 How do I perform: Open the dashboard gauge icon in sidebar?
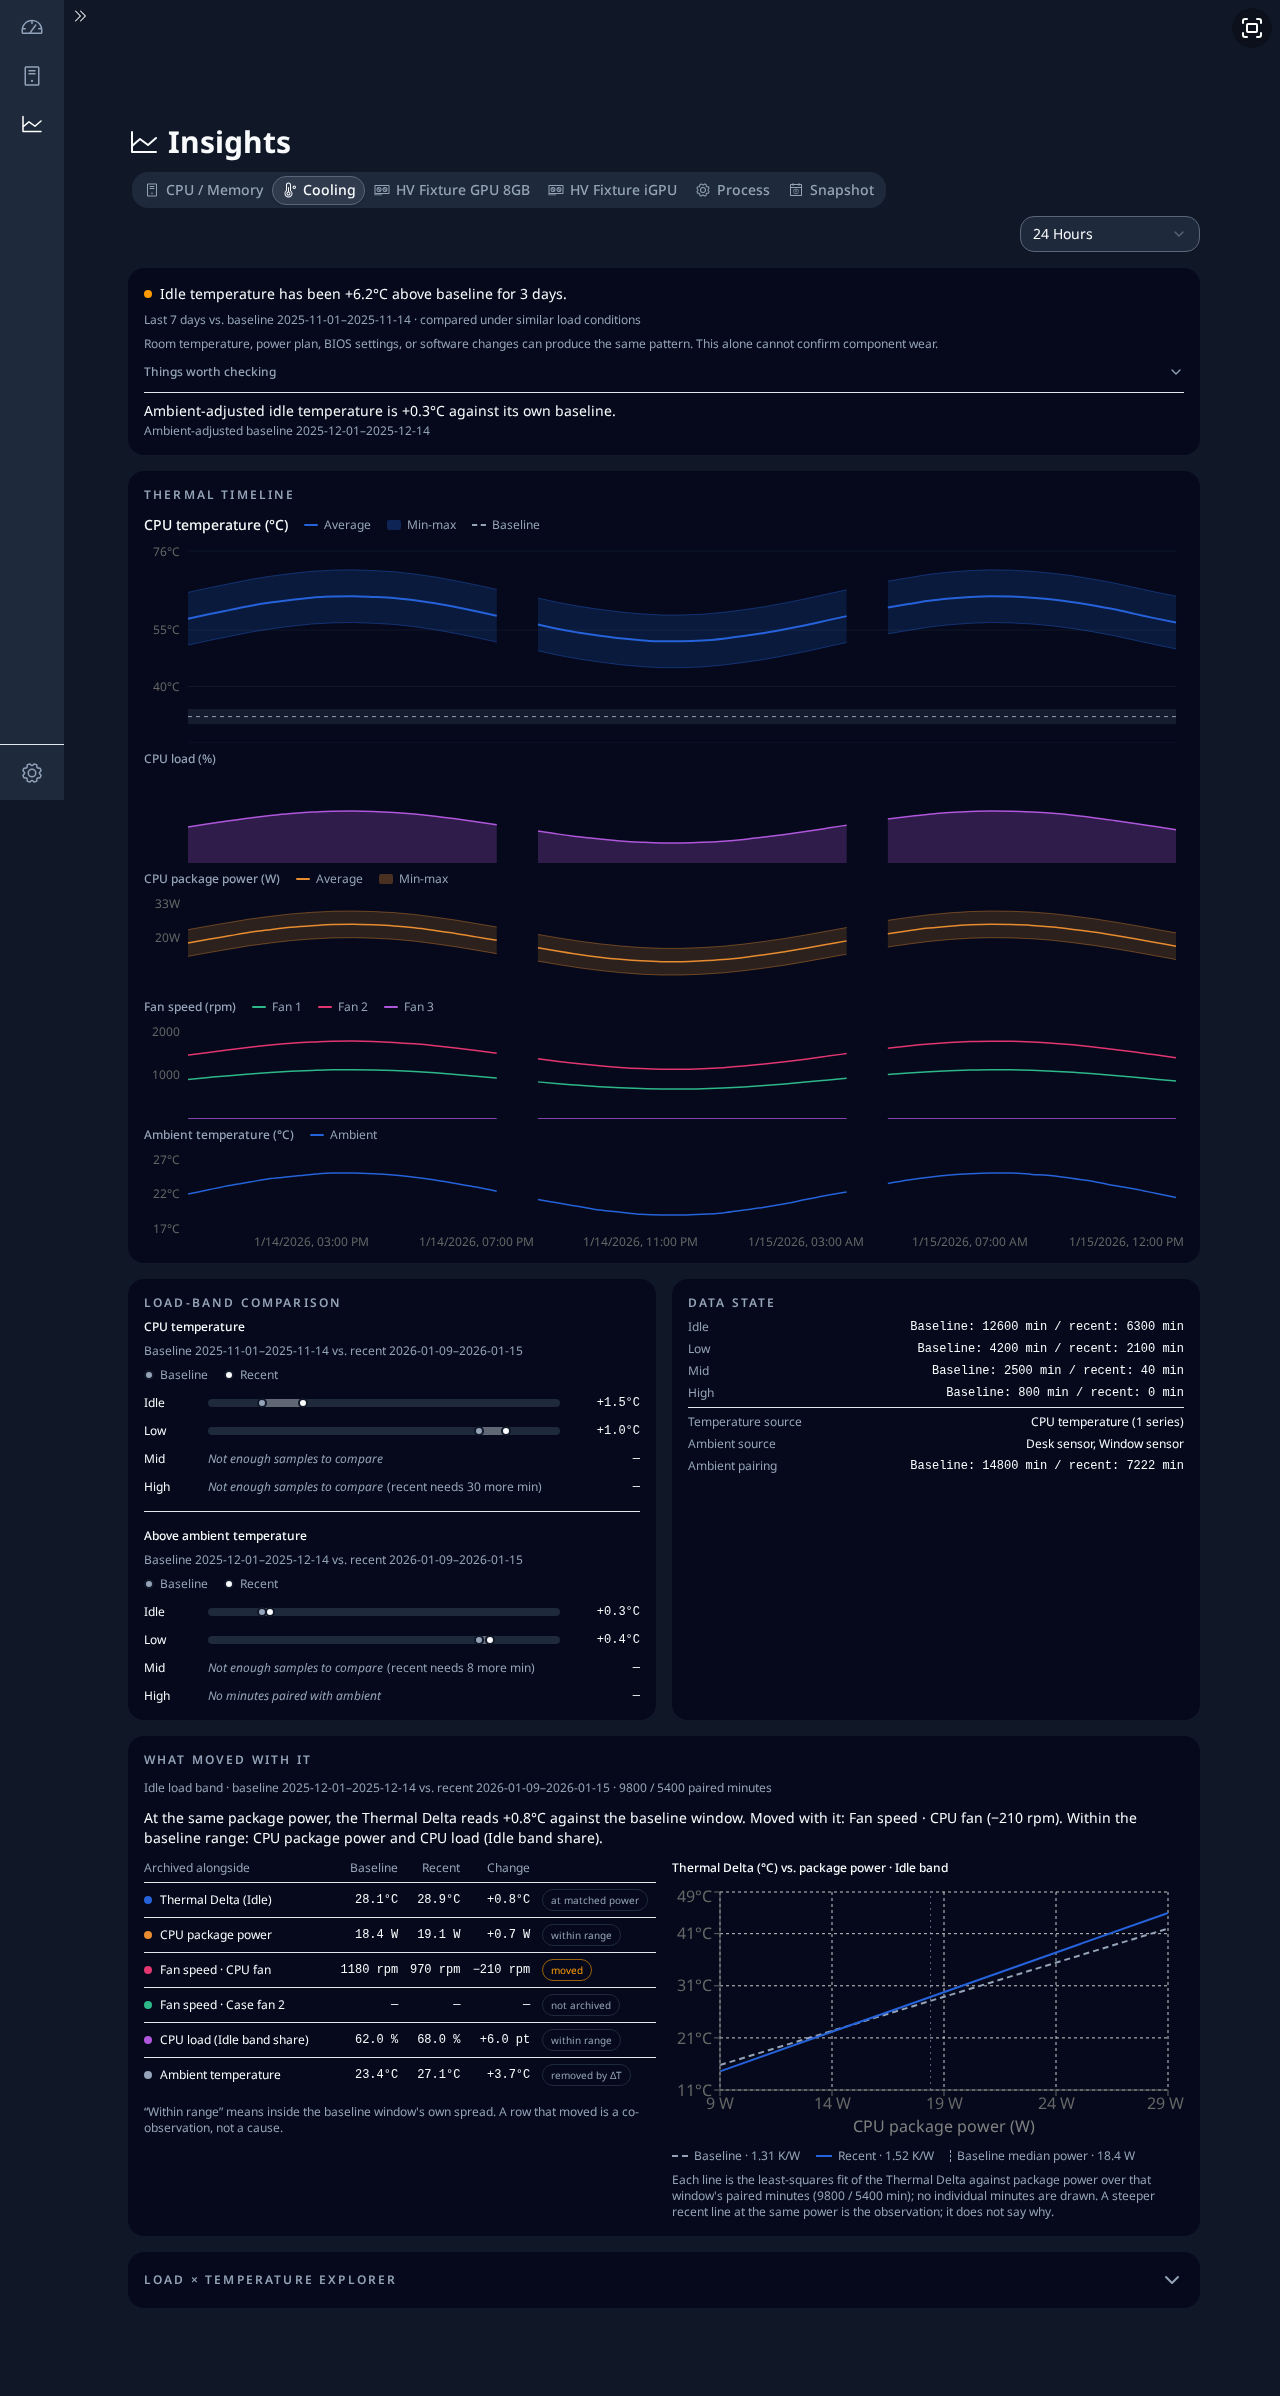pyautogui.click(x=32, y=28)
